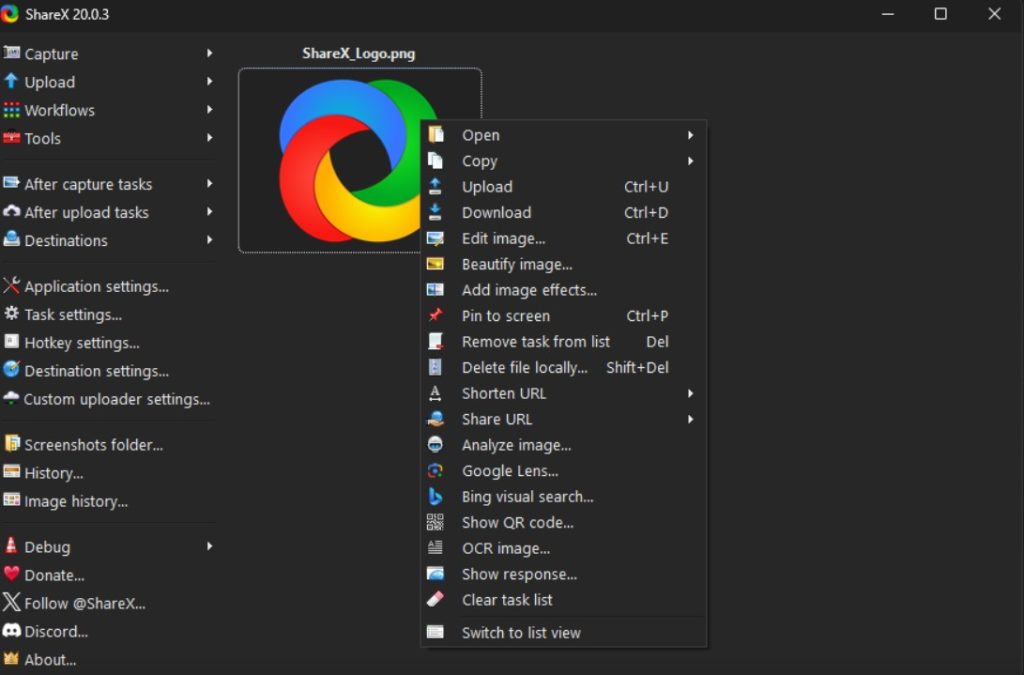Click the Beautify image yellow icon
The image size is (1024, 675).
(x=435, y=264)
